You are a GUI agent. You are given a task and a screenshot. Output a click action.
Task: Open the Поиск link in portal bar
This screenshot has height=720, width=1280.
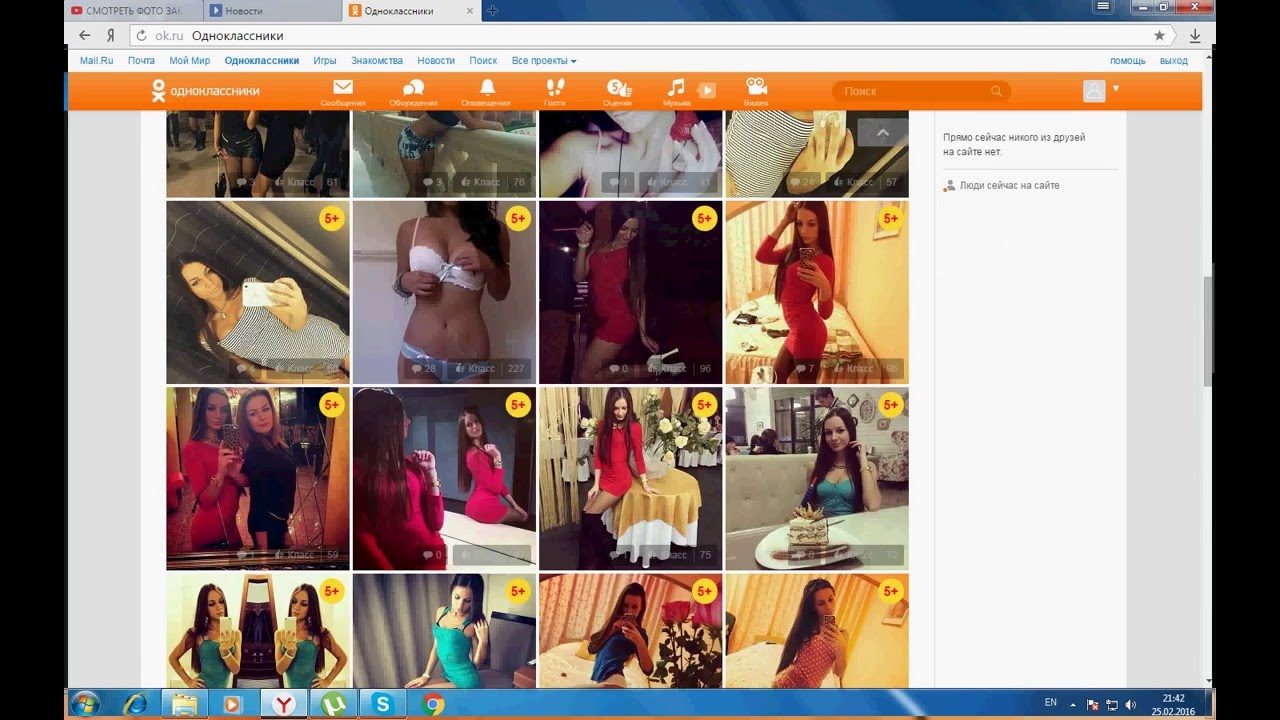coord(483,61)
